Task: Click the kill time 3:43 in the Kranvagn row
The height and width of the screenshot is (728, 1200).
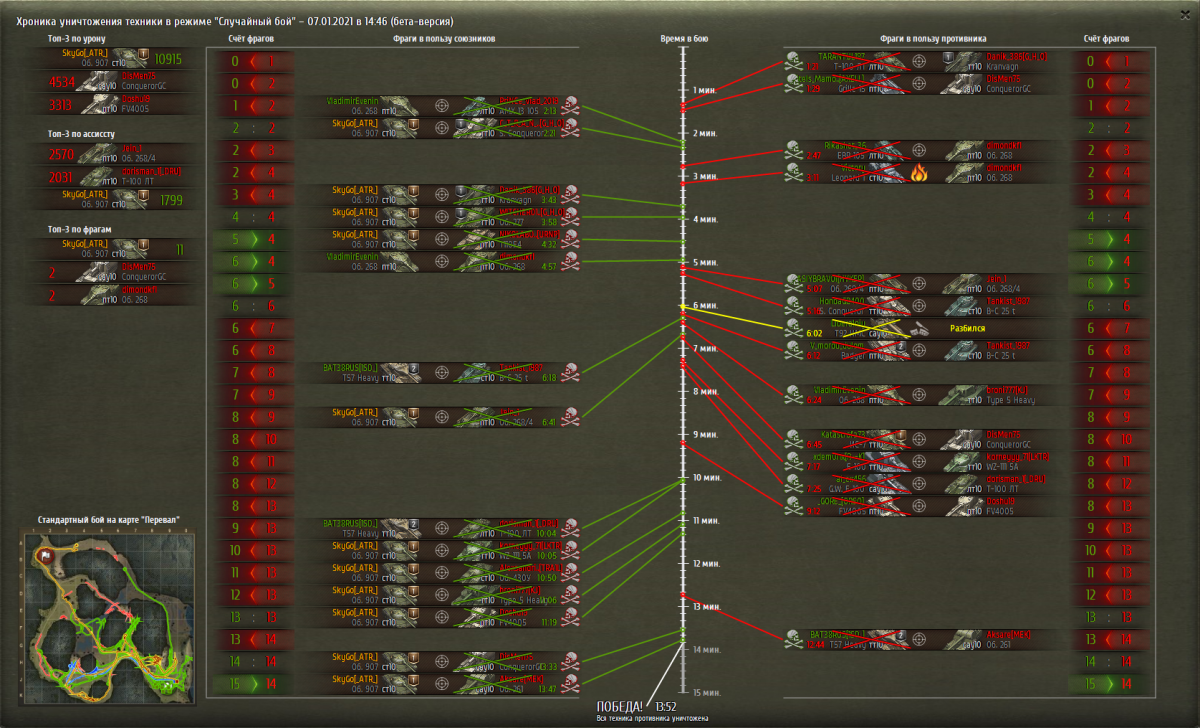Action: click(548, 200)
